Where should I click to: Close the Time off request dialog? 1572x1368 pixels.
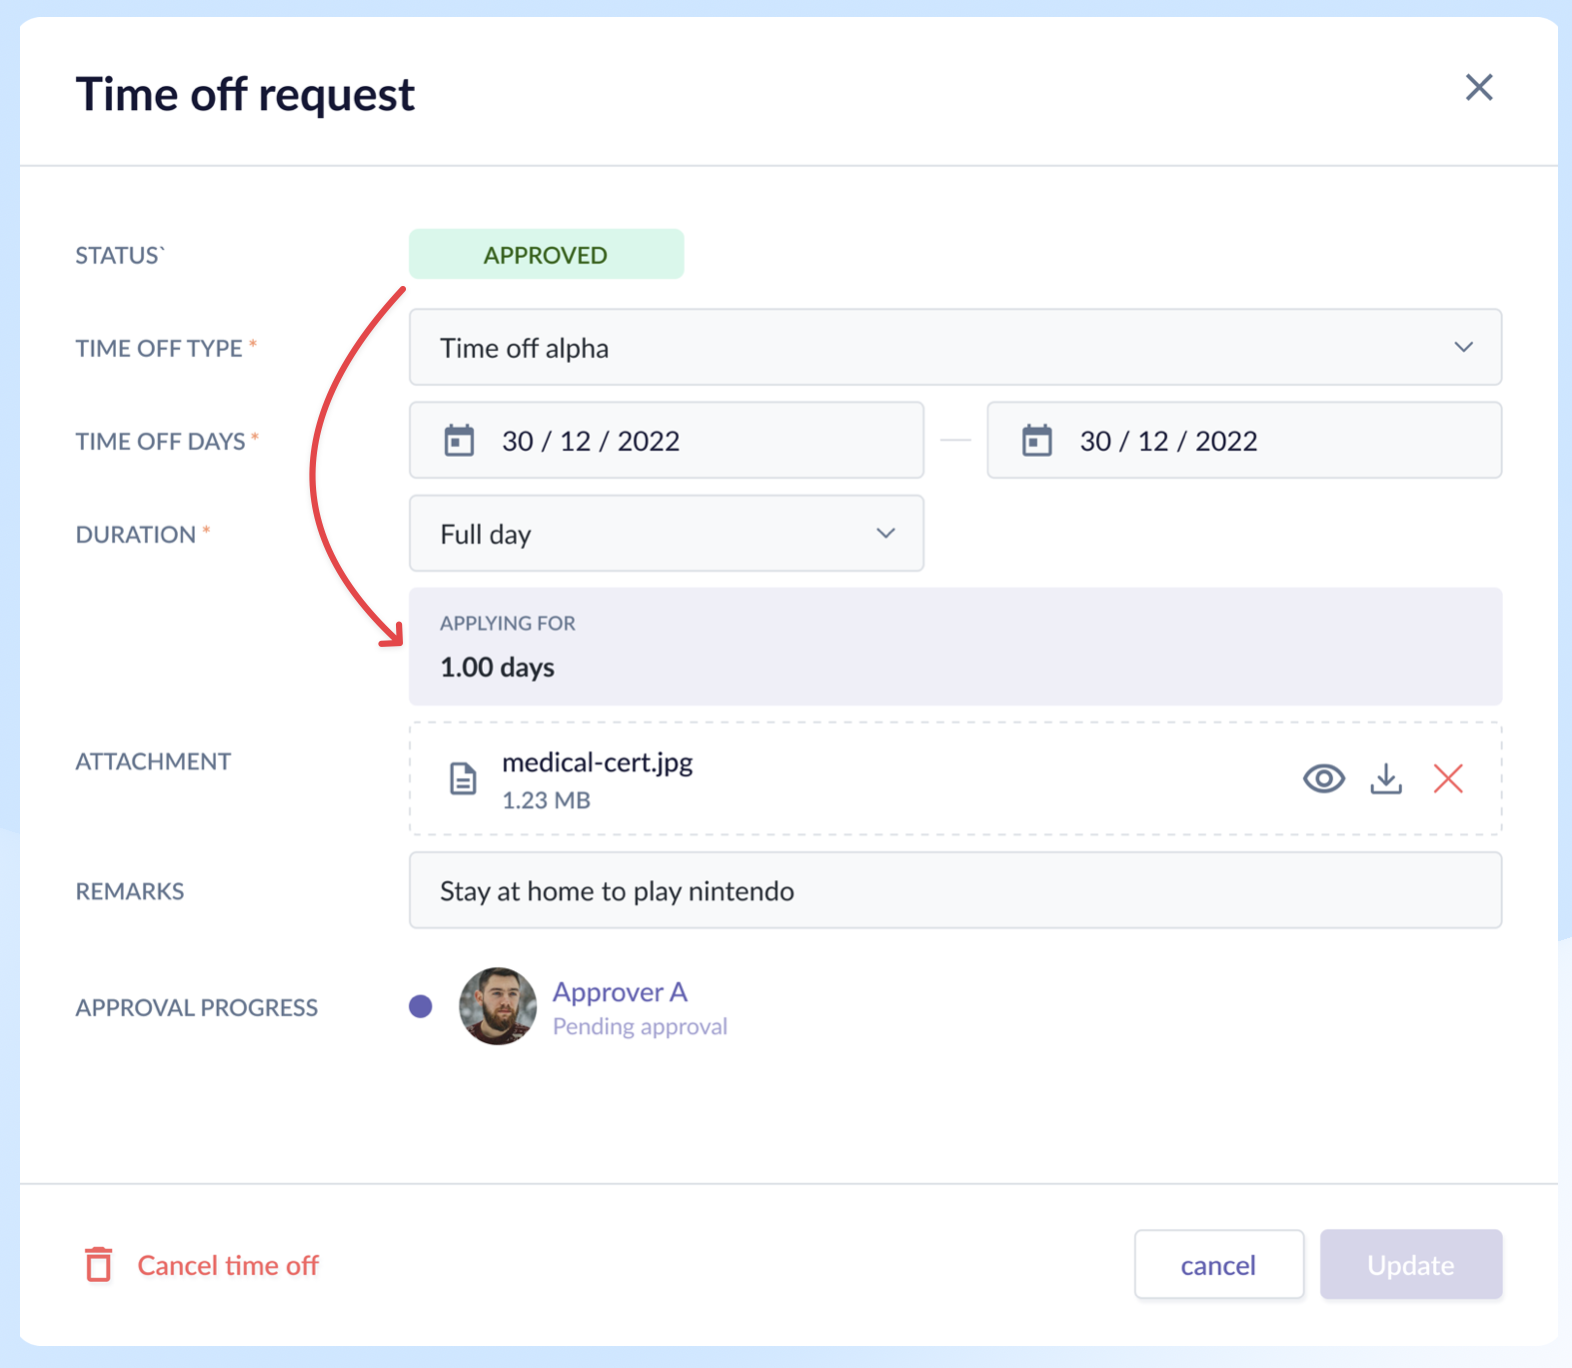1479,88
